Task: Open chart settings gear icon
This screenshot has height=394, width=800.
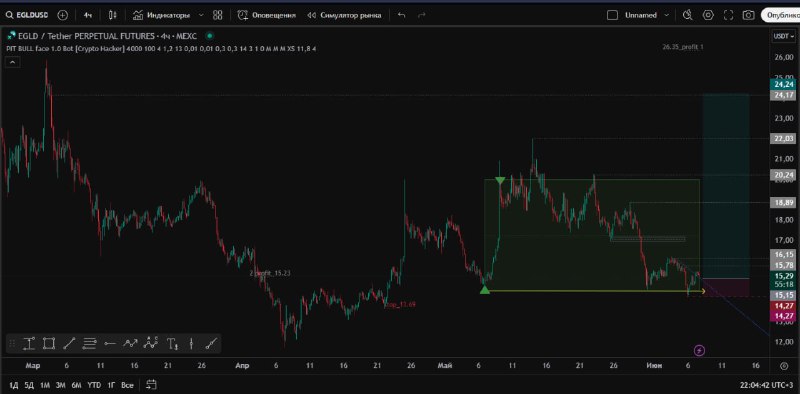Action: click(x=708, y=15)
